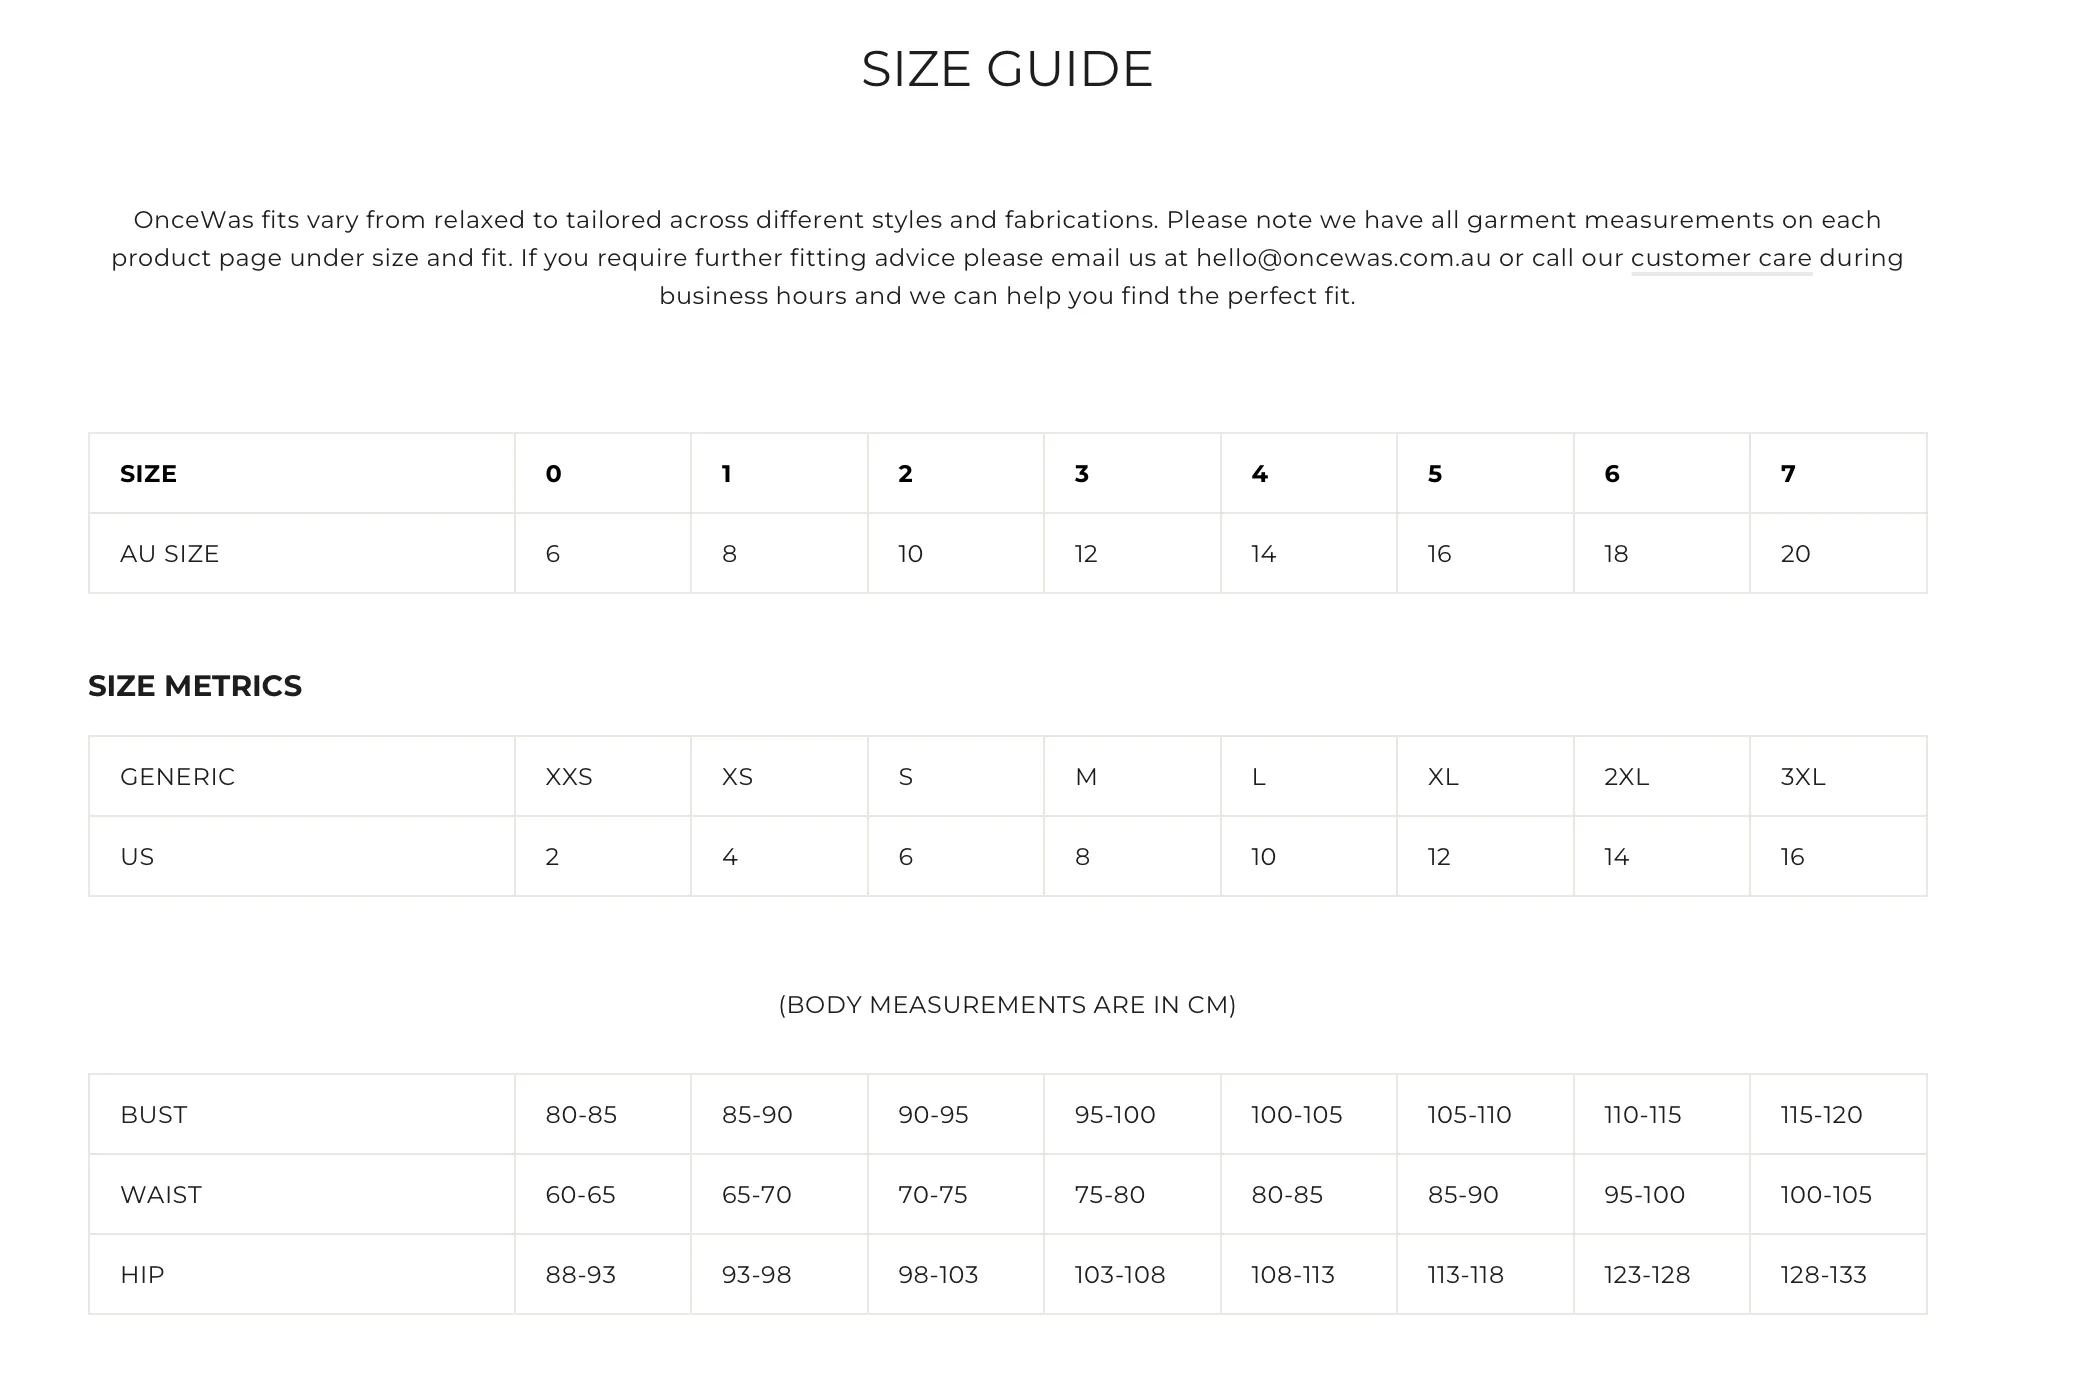Open the customer care link
This screenshot has width=2074, height=1376.
tap(1721, 258)
